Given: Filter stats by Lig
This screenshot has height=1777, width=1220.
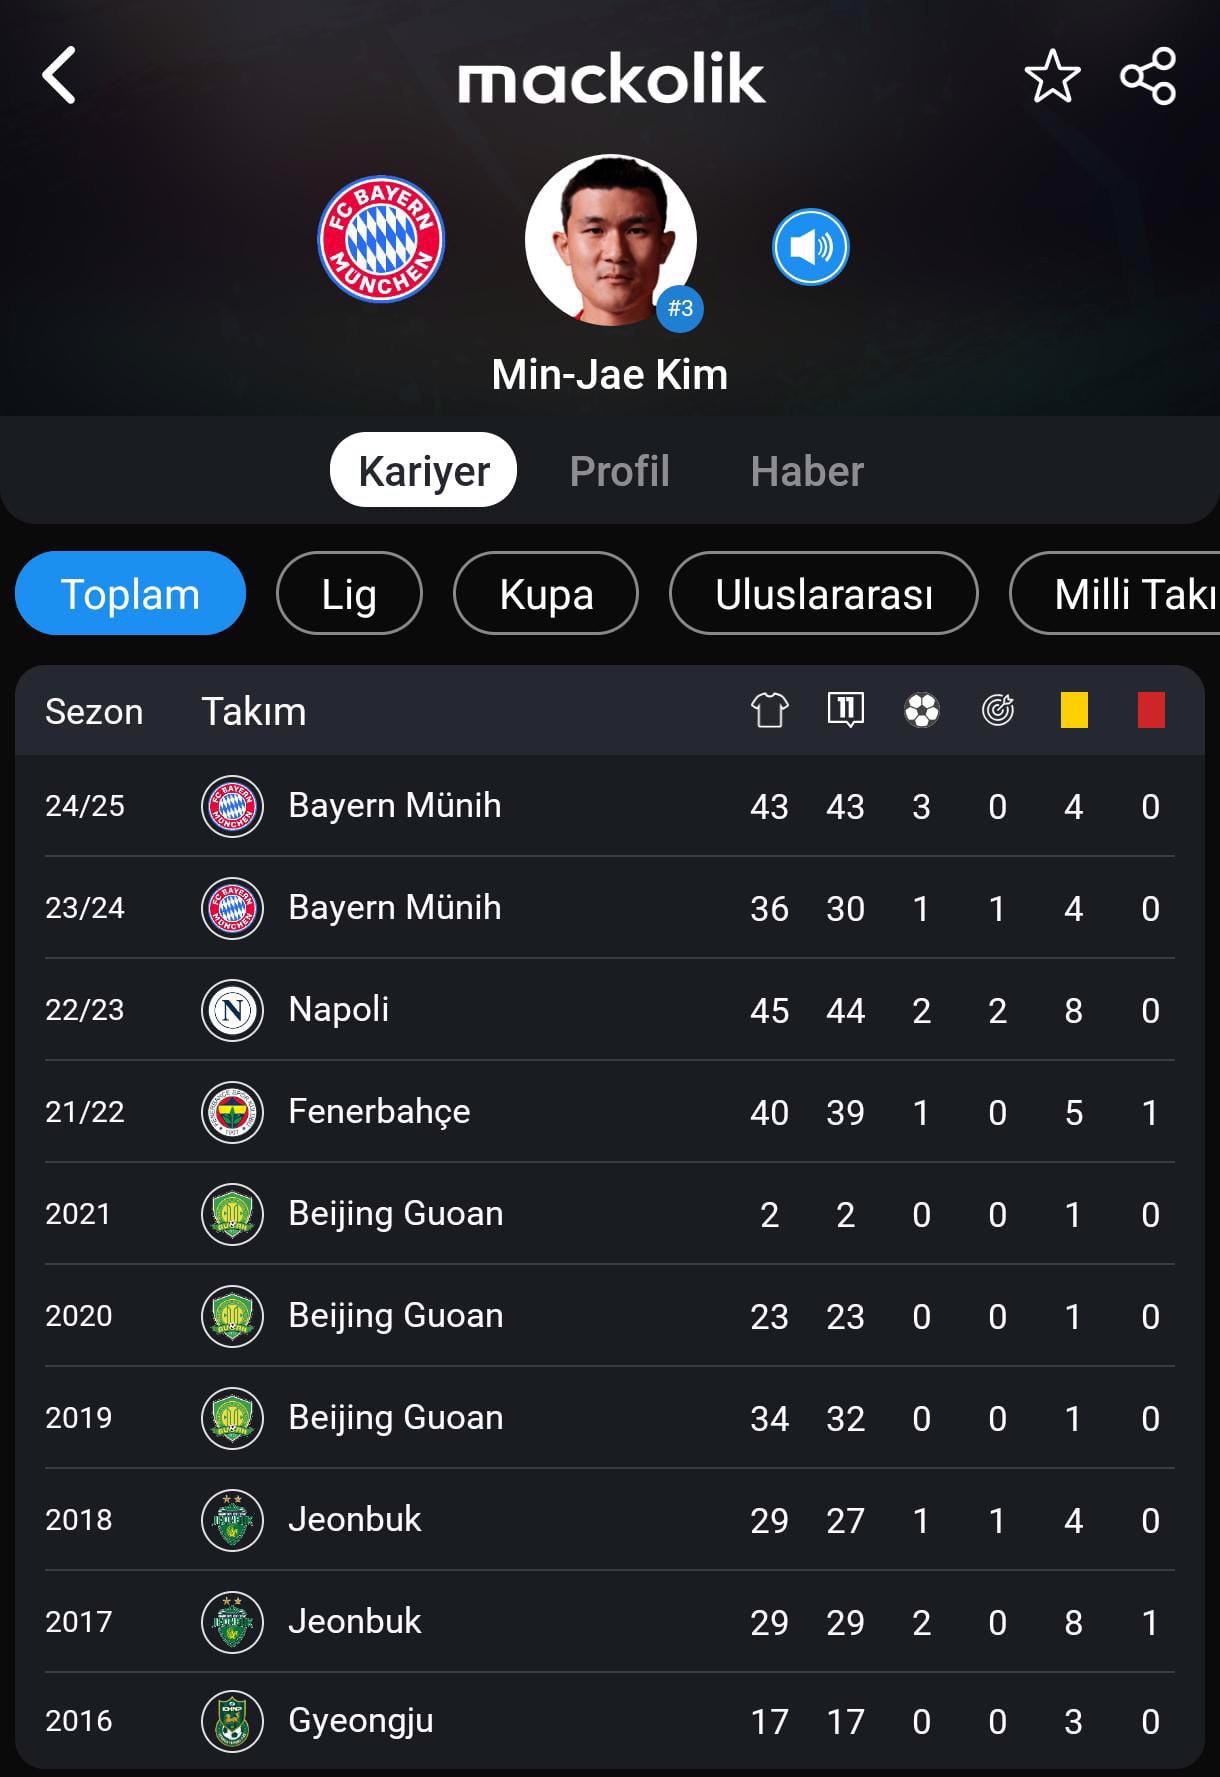Looking at the screenshot, I should point(349,594).
